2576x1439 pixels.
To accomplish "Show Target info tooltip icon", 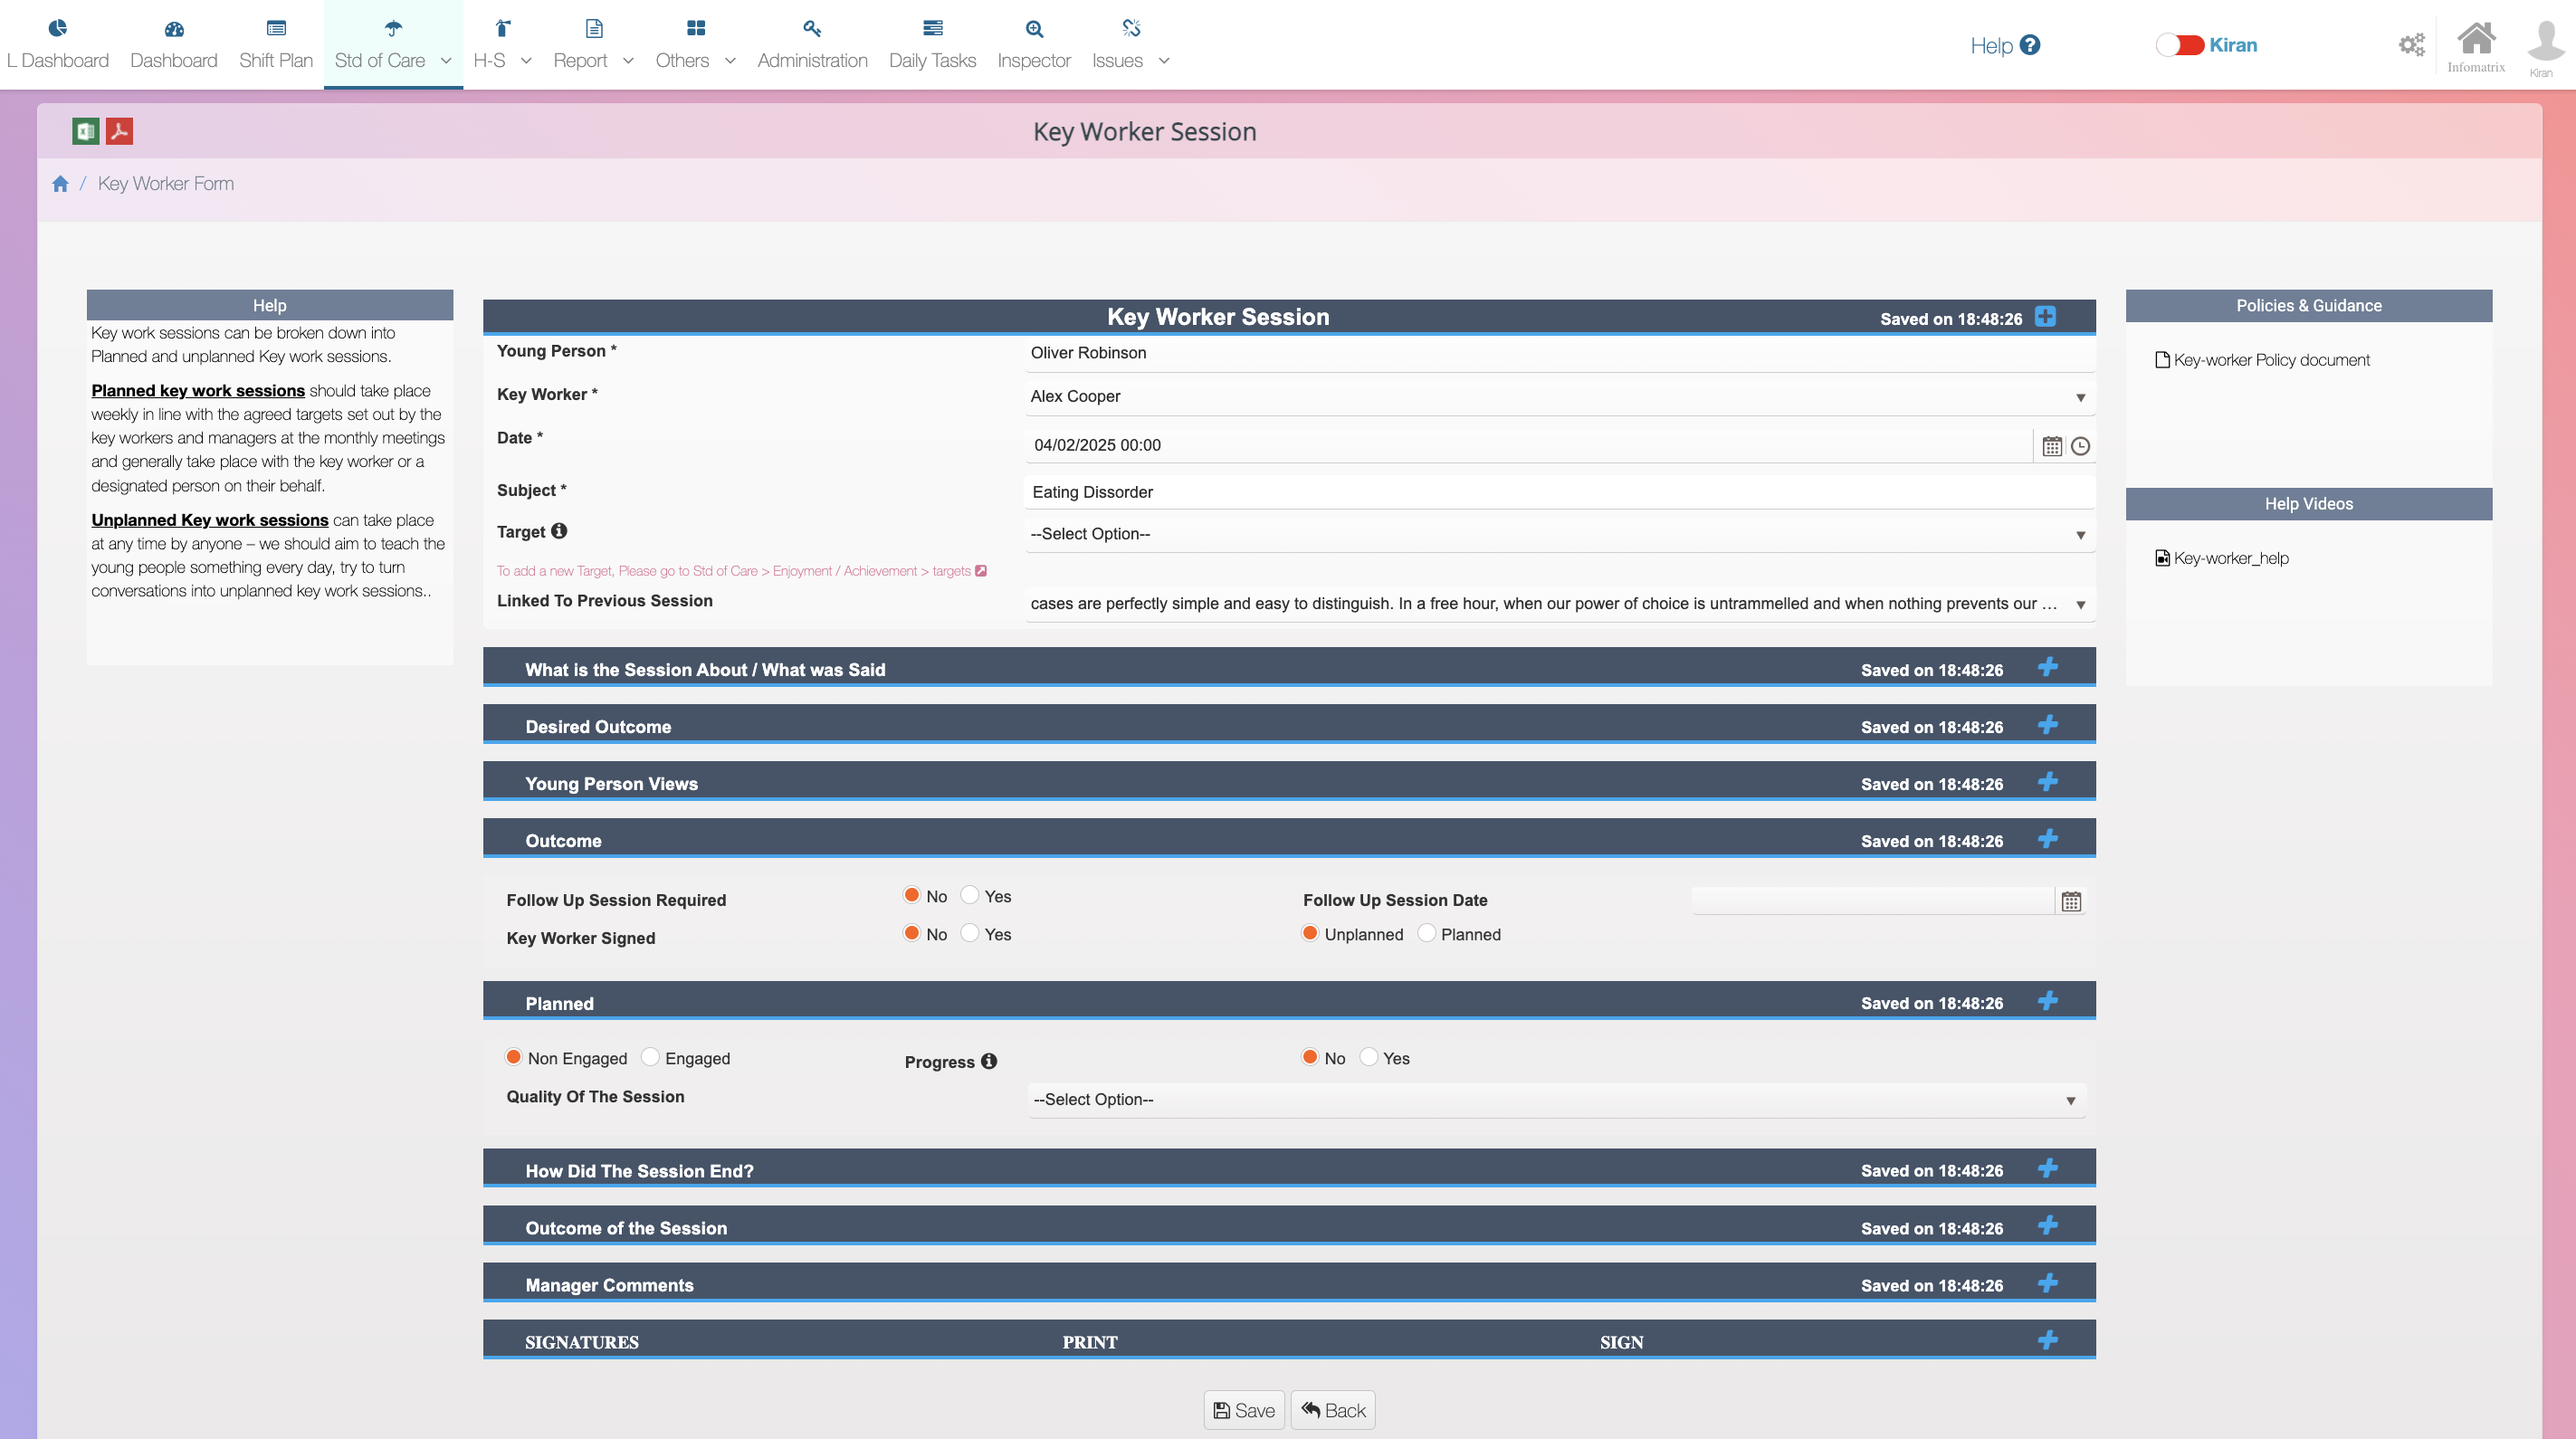I will (559, 531).
